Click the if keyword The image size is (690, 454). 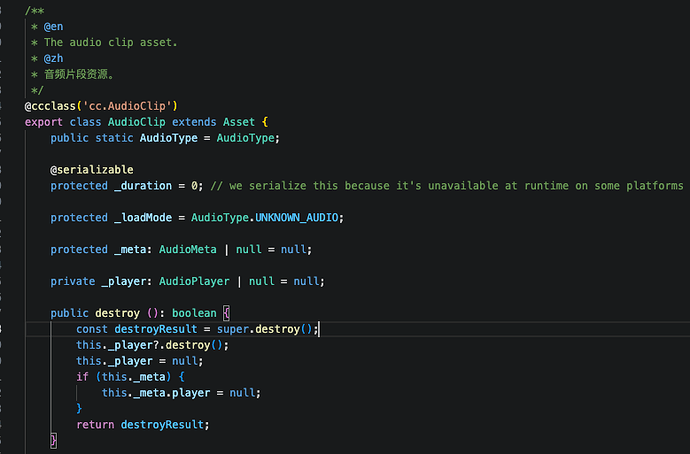click(82, 377)
